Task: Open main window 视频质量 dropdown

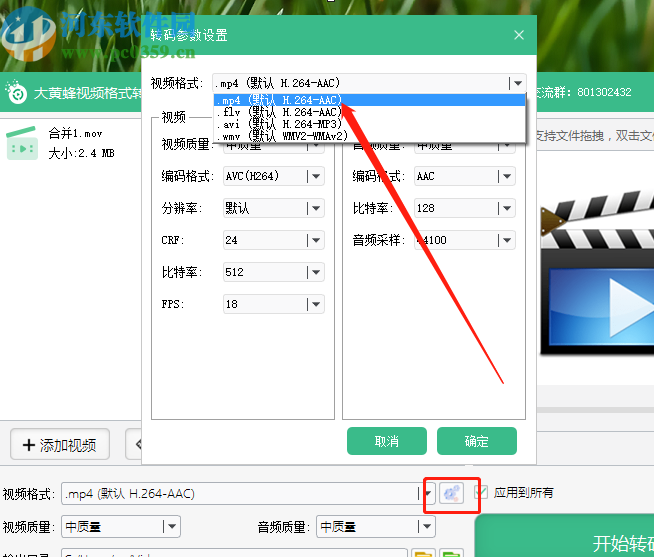Action: (121, 527)
